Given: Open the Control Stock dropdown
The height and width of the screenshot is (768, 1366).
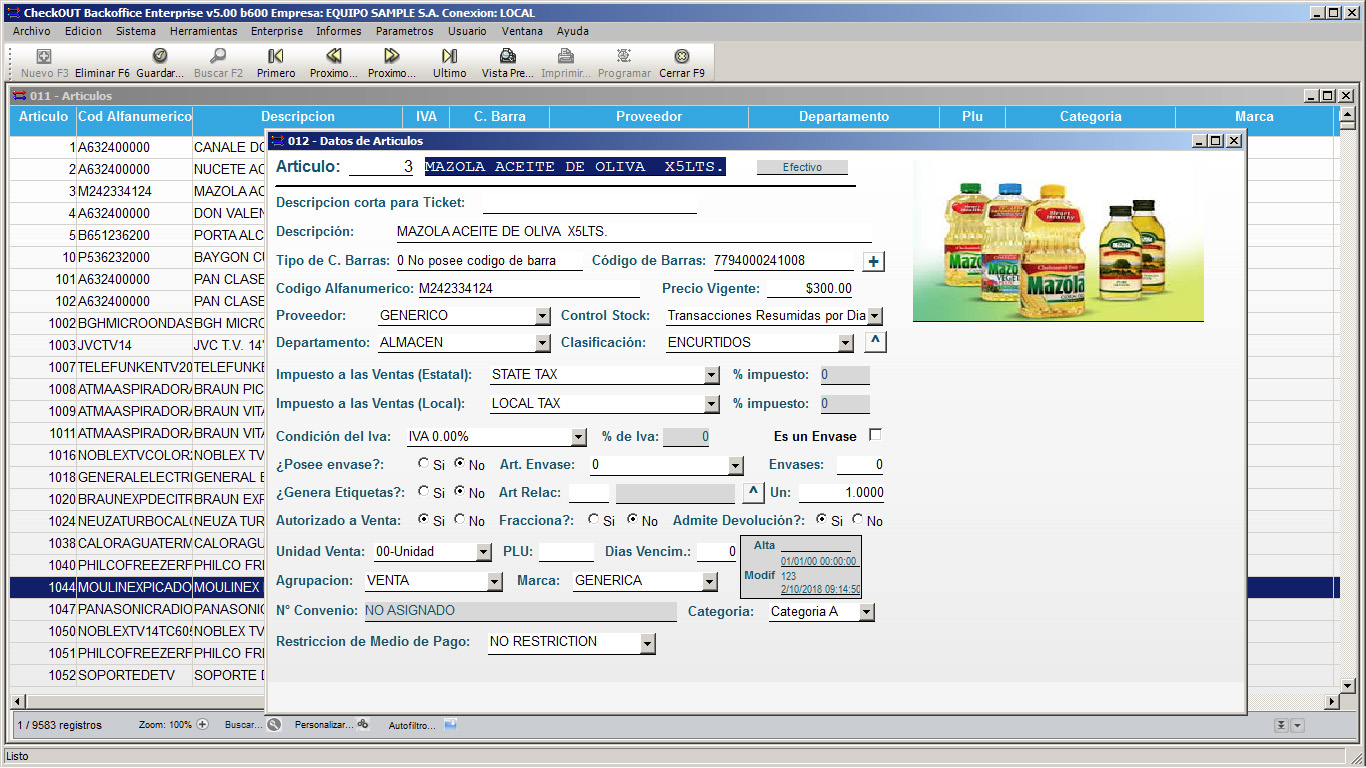Looking at the screenshot, I should [x=875, y=316].
